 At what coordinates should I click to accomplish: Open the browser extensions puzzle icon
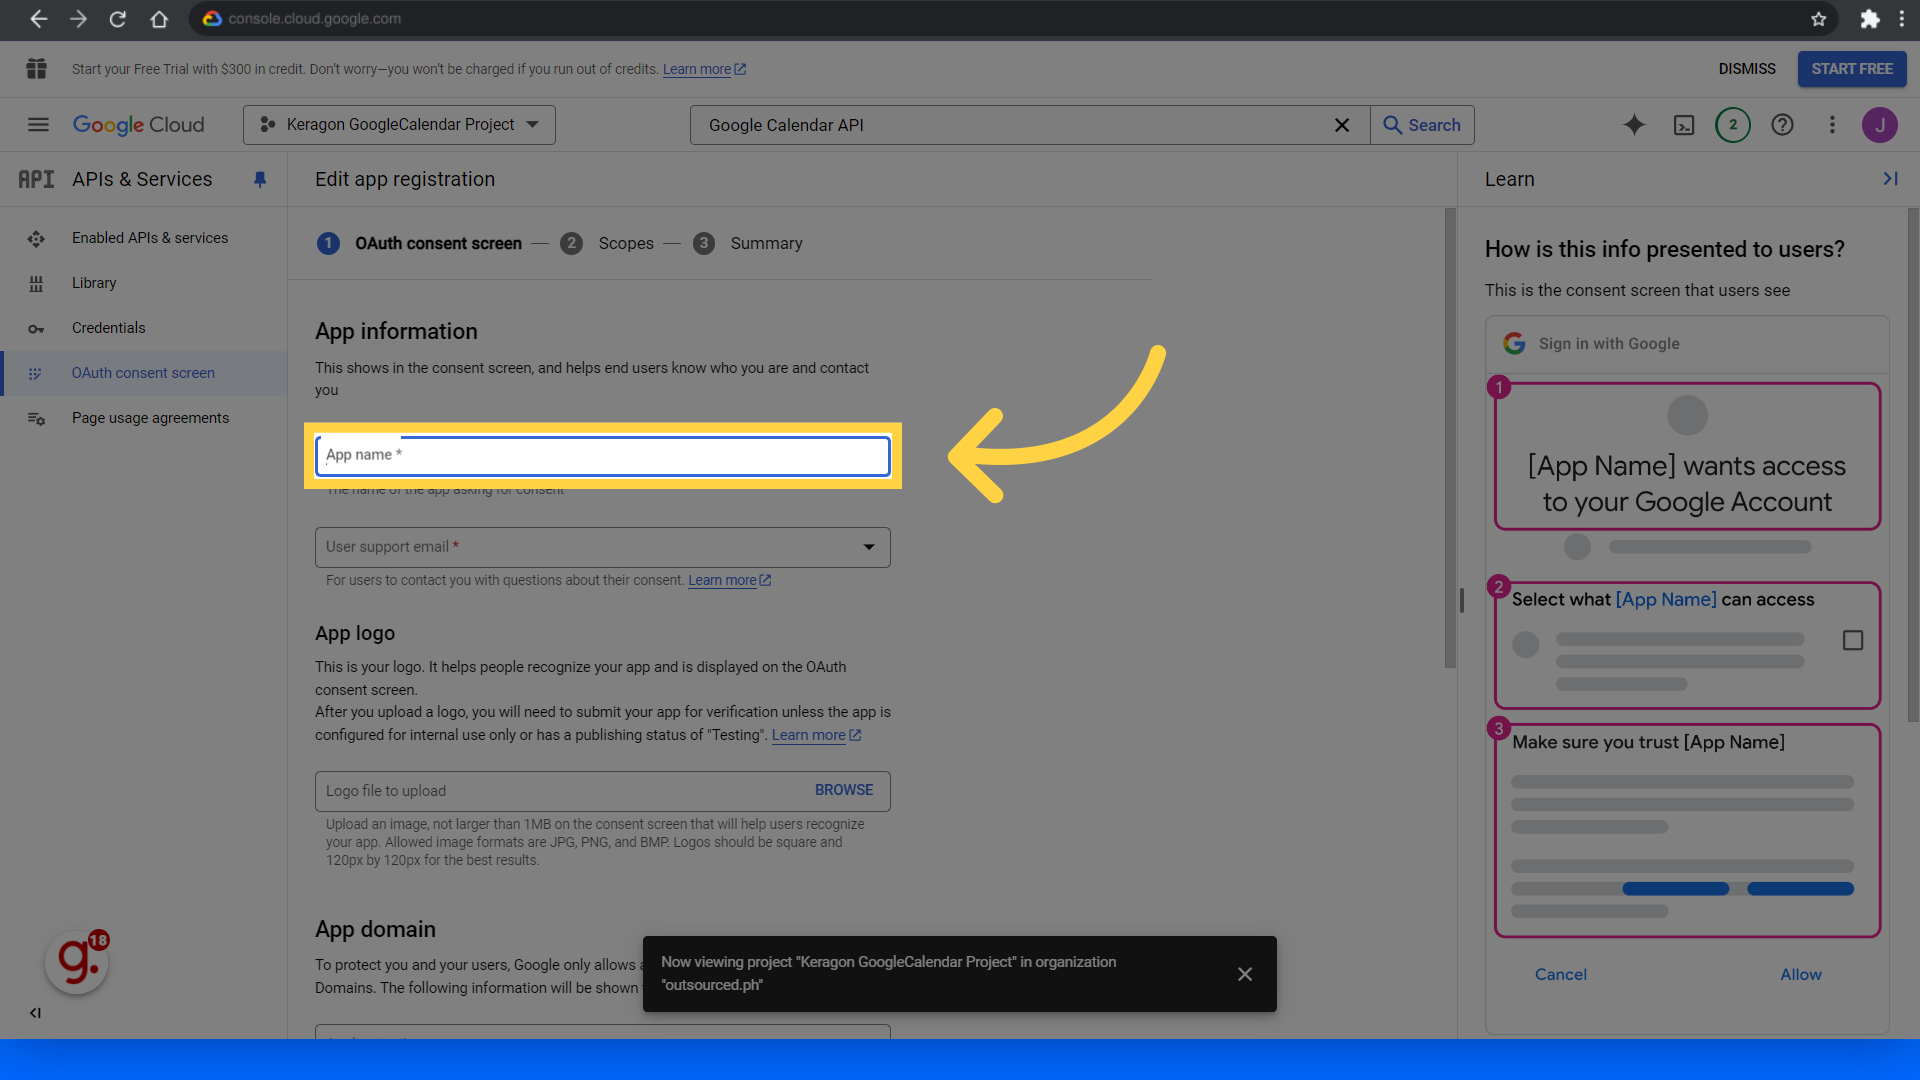1869,19
